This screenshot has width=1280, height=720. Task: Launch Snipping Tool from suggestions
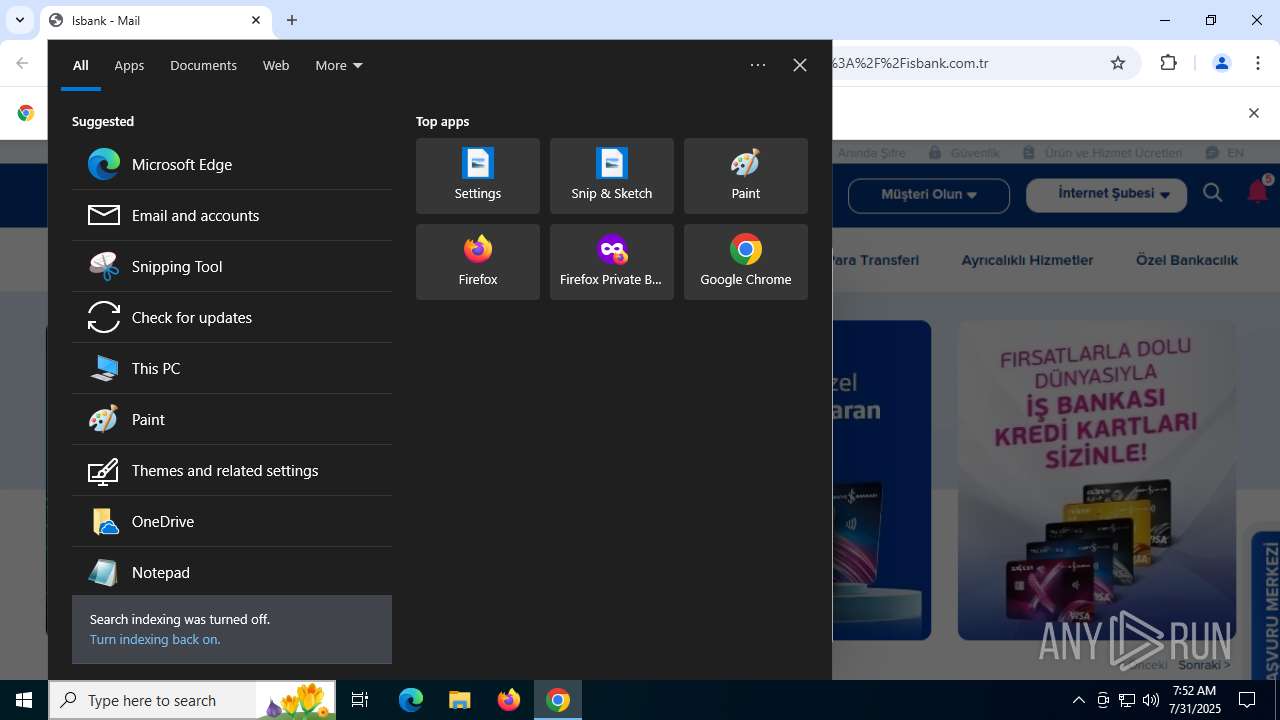tap(232, 266)
